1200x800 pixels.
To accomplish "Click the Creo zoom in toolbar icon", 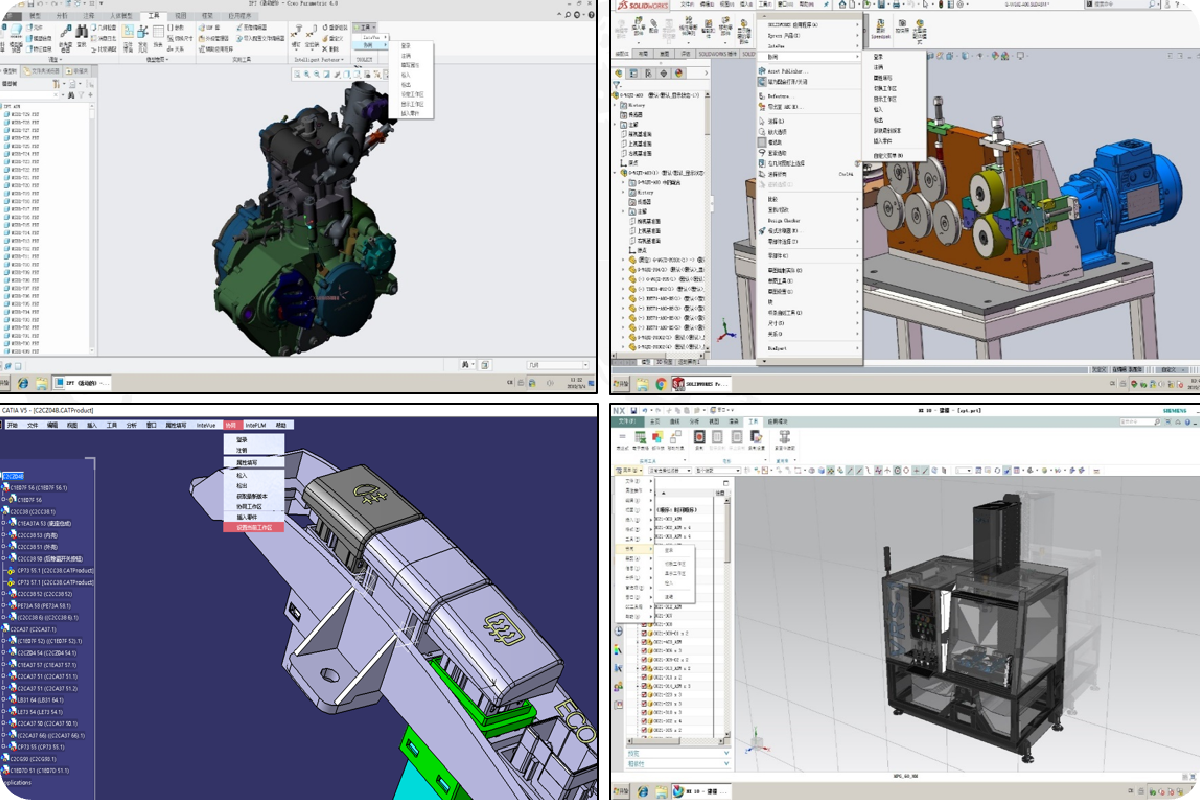I will (x=308, y=74).
